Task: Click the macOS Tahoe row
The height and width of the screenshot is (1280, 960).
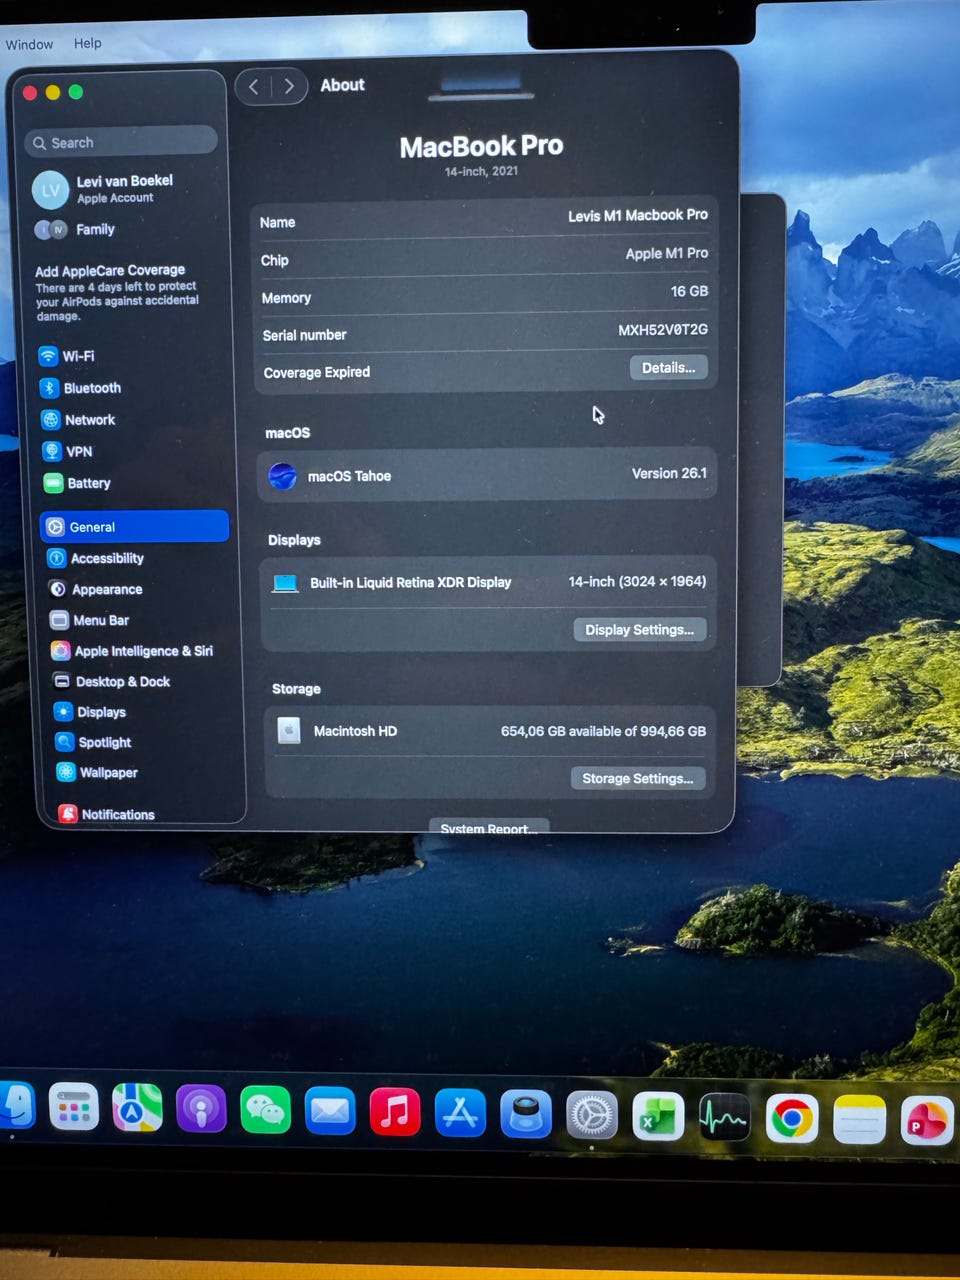Action: pyautogui.click(x=487, y=475)
